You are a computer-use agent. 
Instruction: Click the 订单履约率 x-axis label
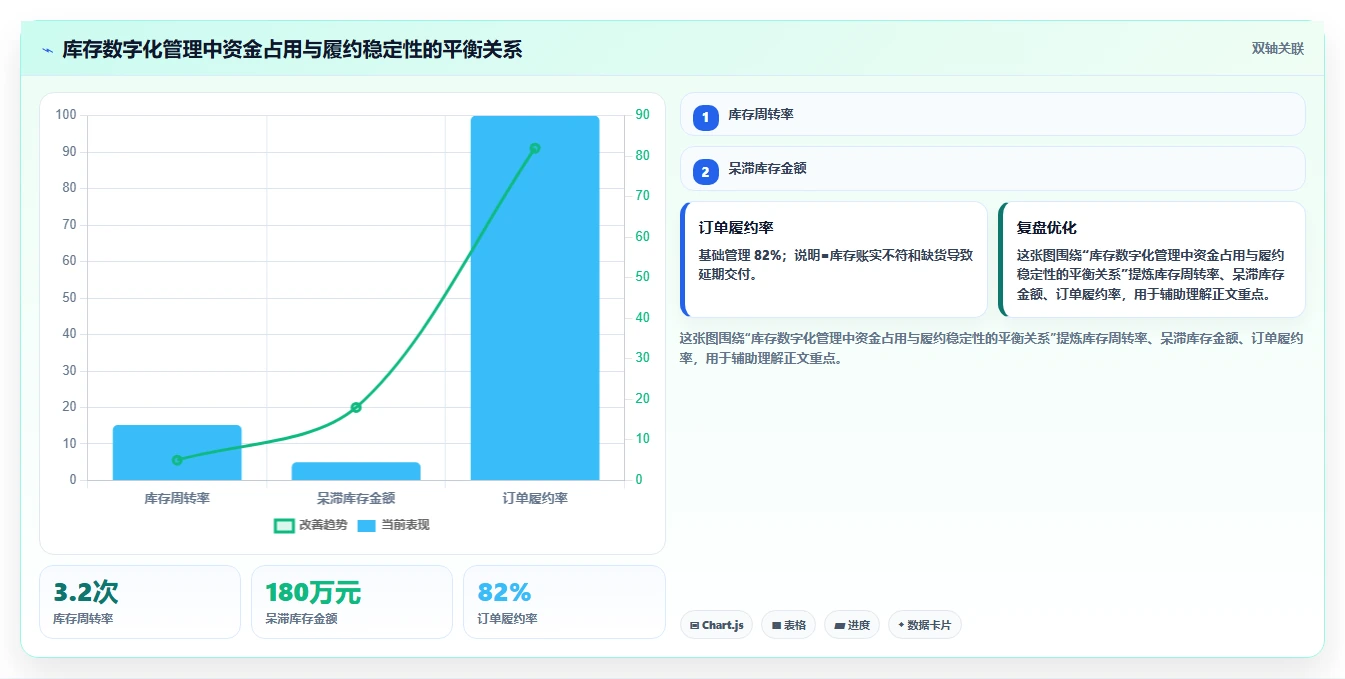coord(535,497)
